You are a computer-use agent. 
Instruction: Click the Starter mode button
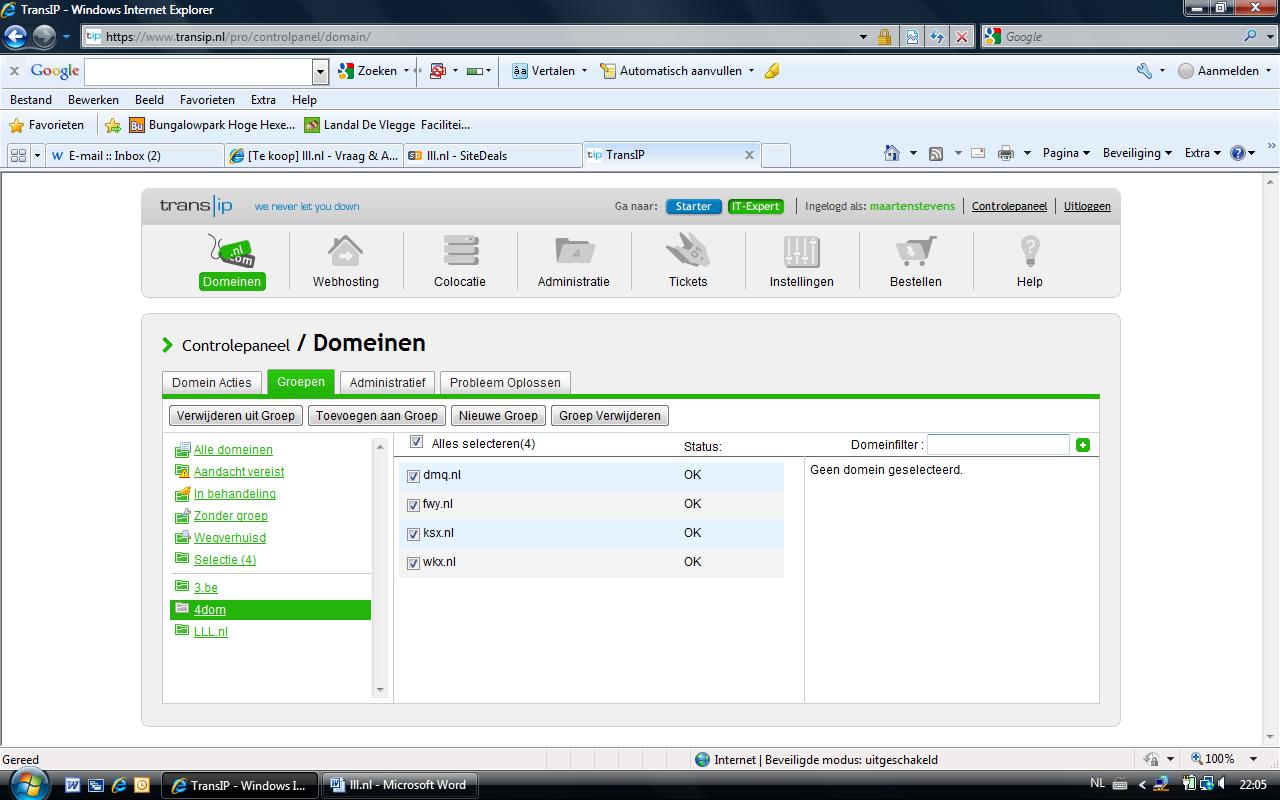pos(693,206)
